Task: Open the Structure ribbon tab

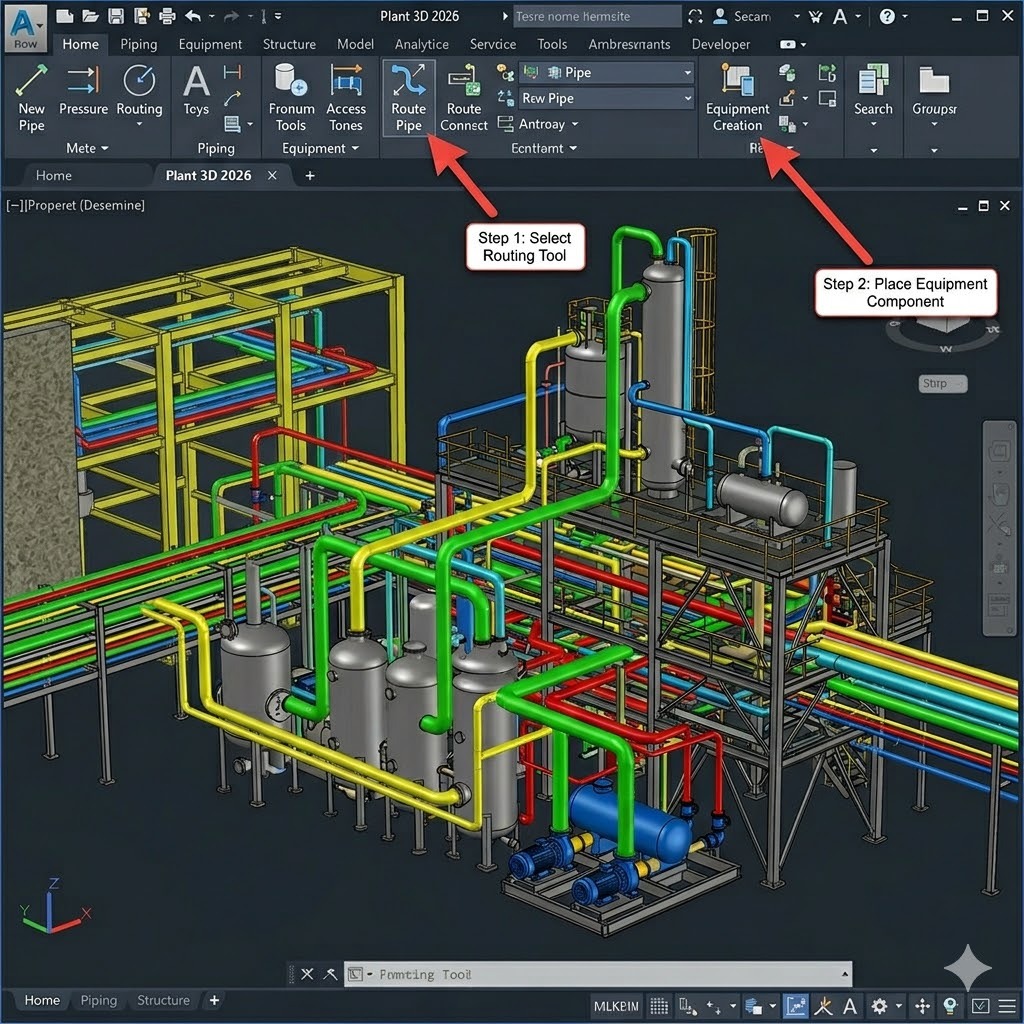Action: coord(289,44)
